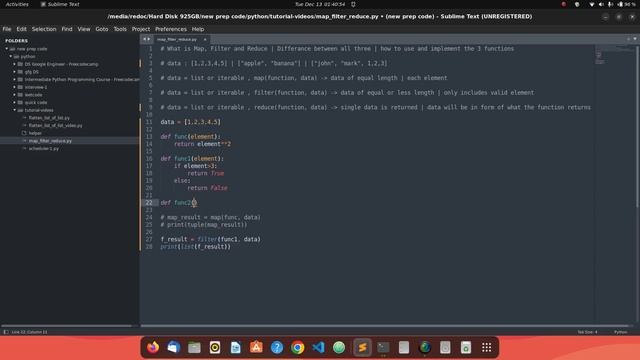Click the 'gfg DS' folder icon

[20, 72]
